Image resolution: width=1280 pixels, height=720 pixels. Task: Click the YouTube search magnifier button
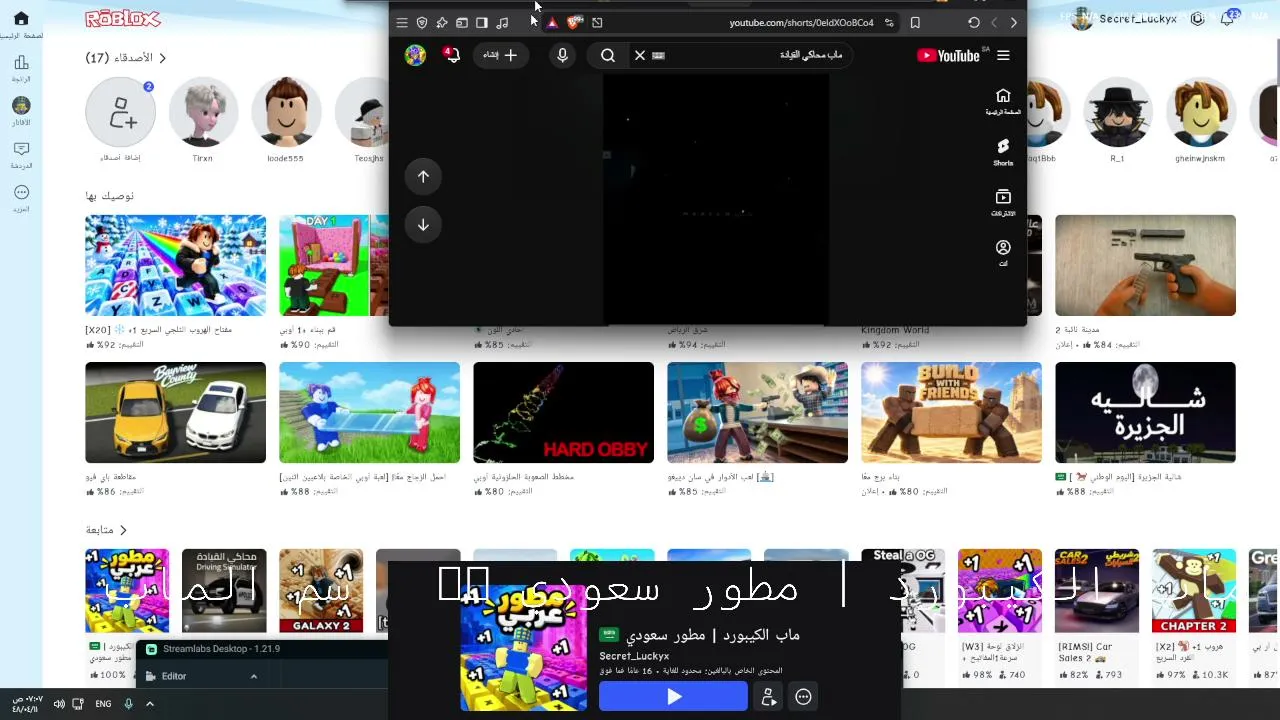point(608,55)
